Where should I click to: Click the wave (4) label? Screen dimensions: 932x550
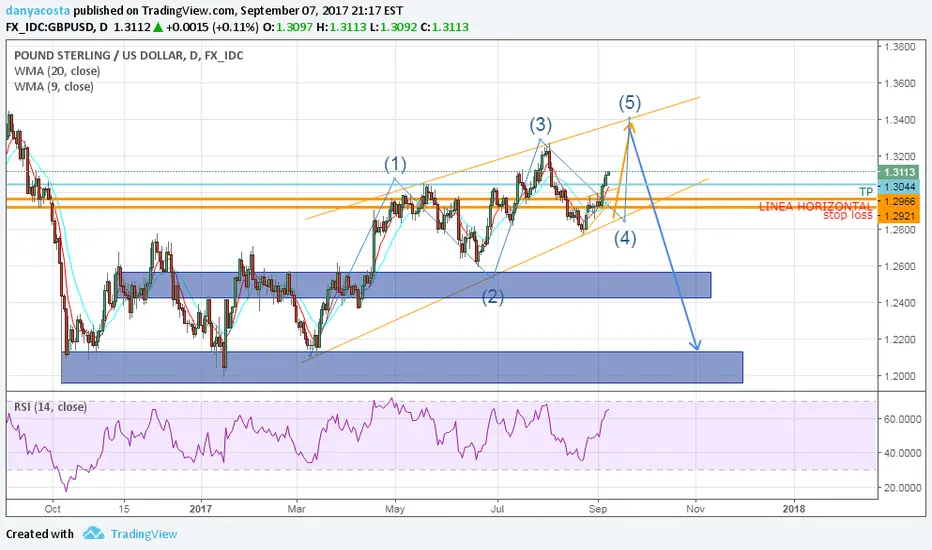pos(625,238)
